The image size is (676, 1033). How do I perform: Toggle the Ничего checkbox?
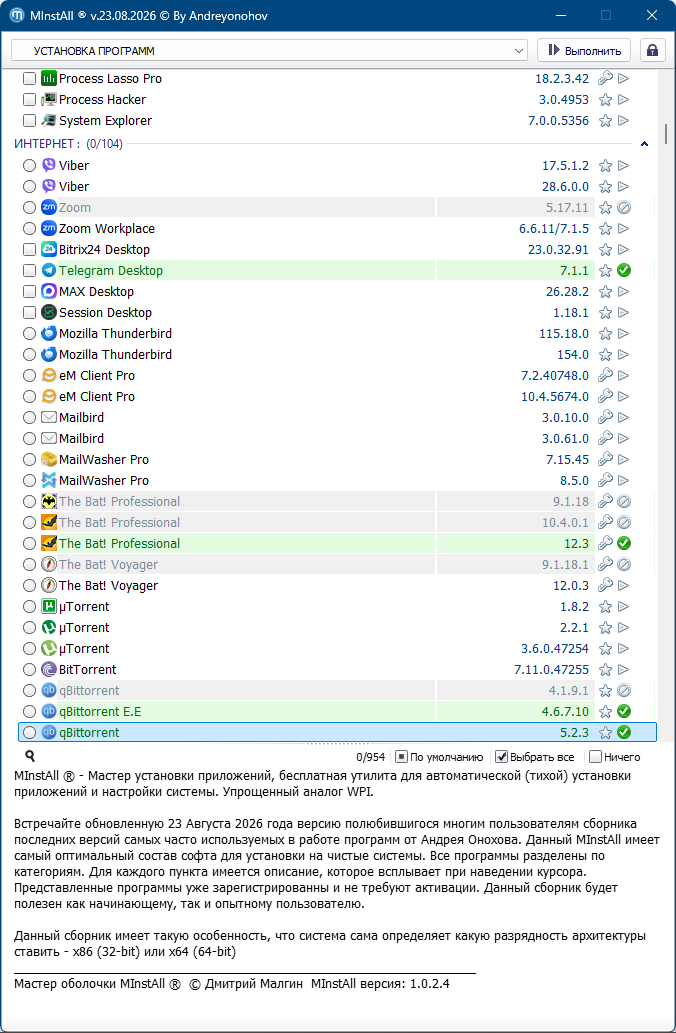tap(596, 757)
